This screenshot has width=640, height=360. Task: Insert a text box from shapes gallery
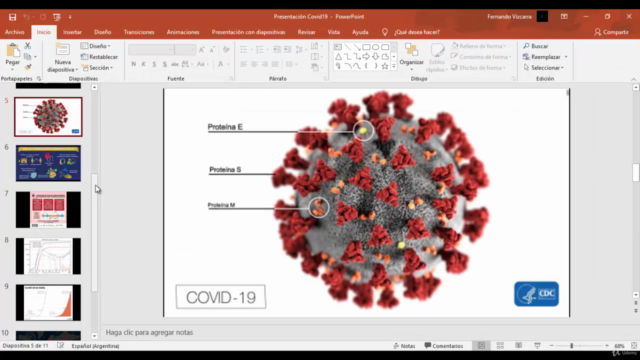338,47
